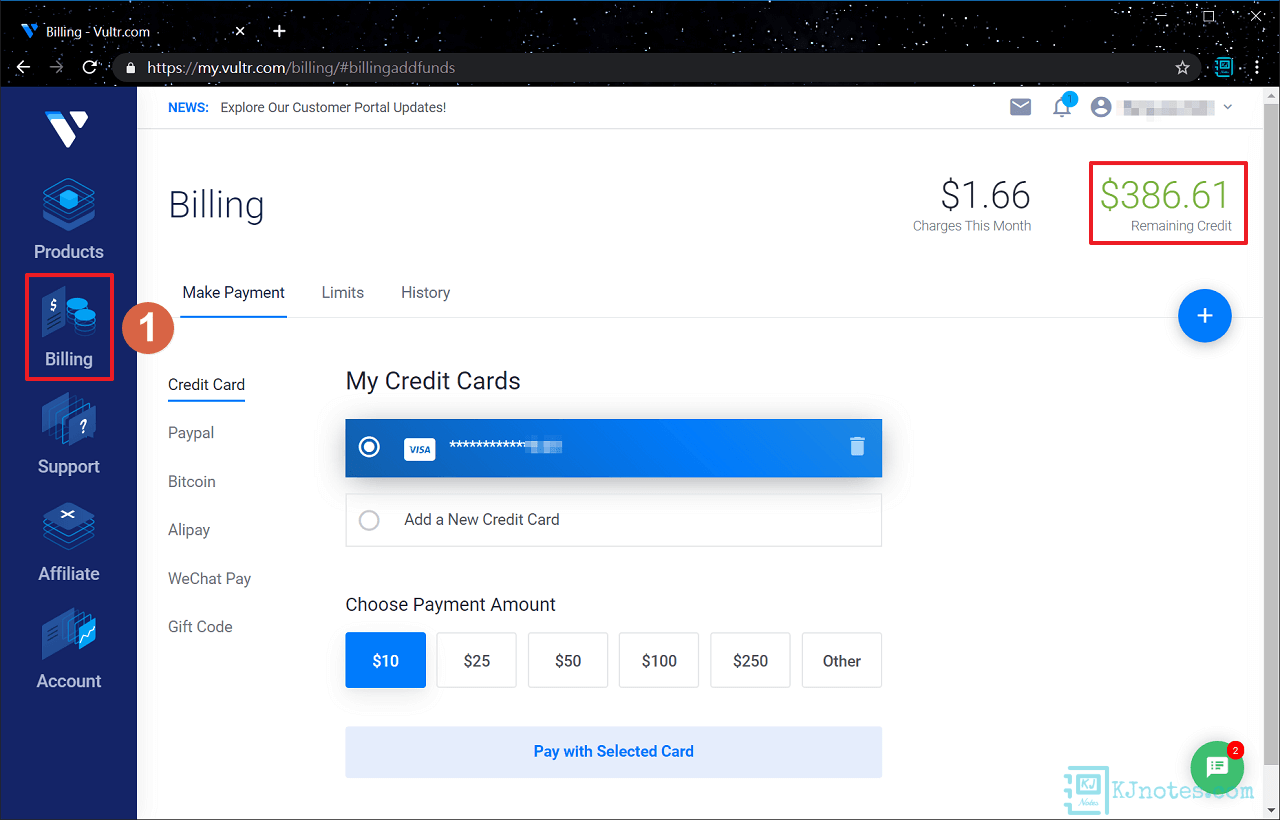Select Add a New Credit Card radio
The height and width of the screenshot is (820, 1280).
tap(369, 520)
